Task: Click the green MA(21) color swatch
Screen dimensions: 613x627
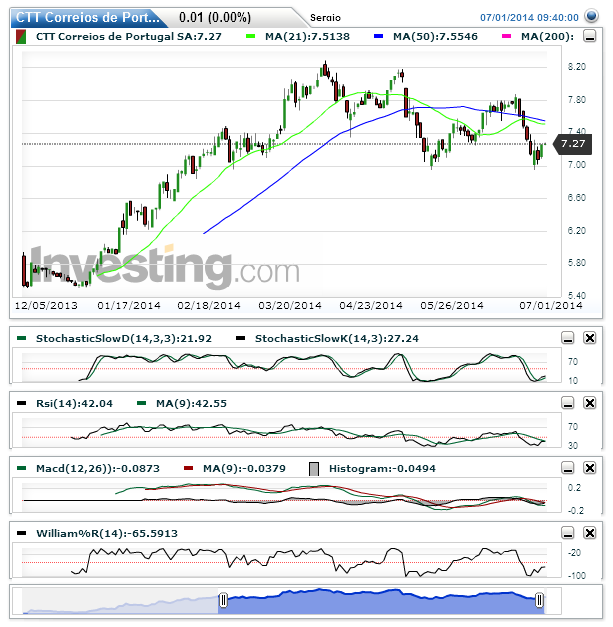Action: pos(250,36)
